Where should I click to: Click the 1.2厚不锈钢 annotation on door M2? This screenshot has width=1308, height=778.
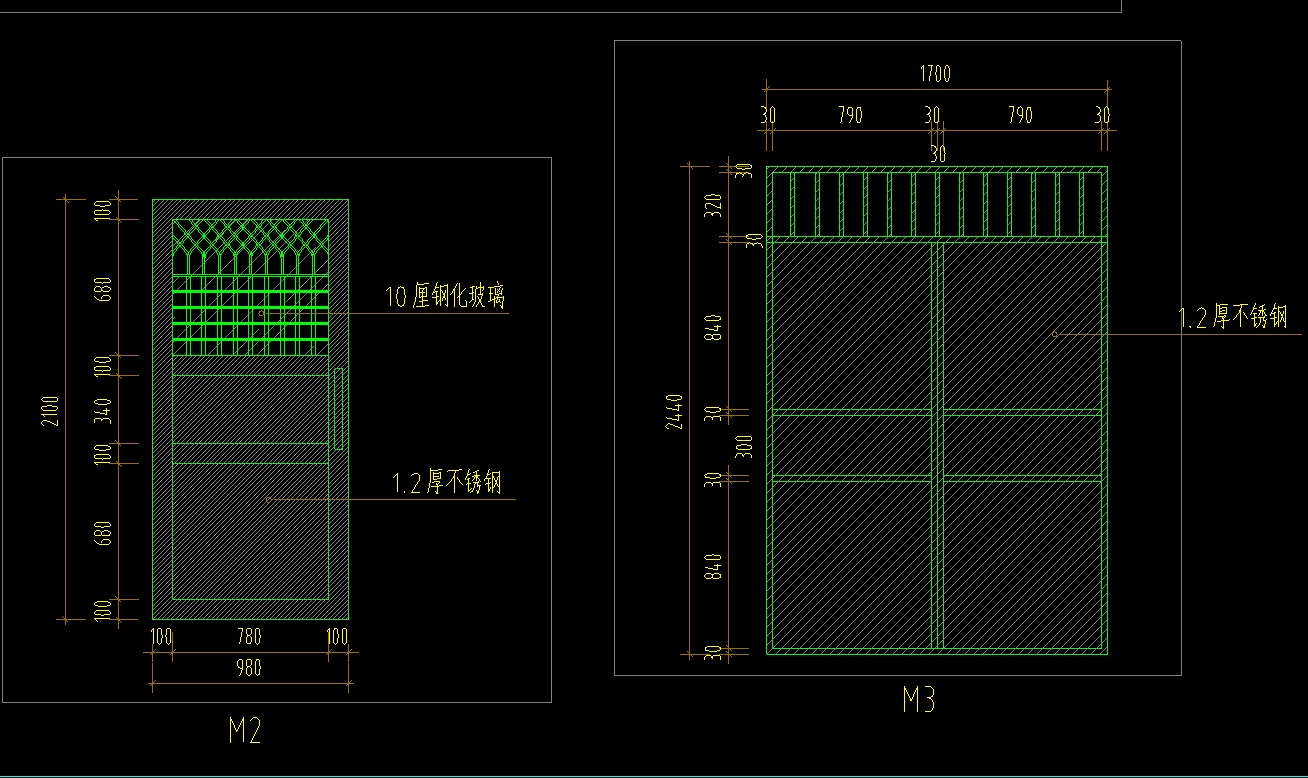pyautogui.click(x=447, y=483)
